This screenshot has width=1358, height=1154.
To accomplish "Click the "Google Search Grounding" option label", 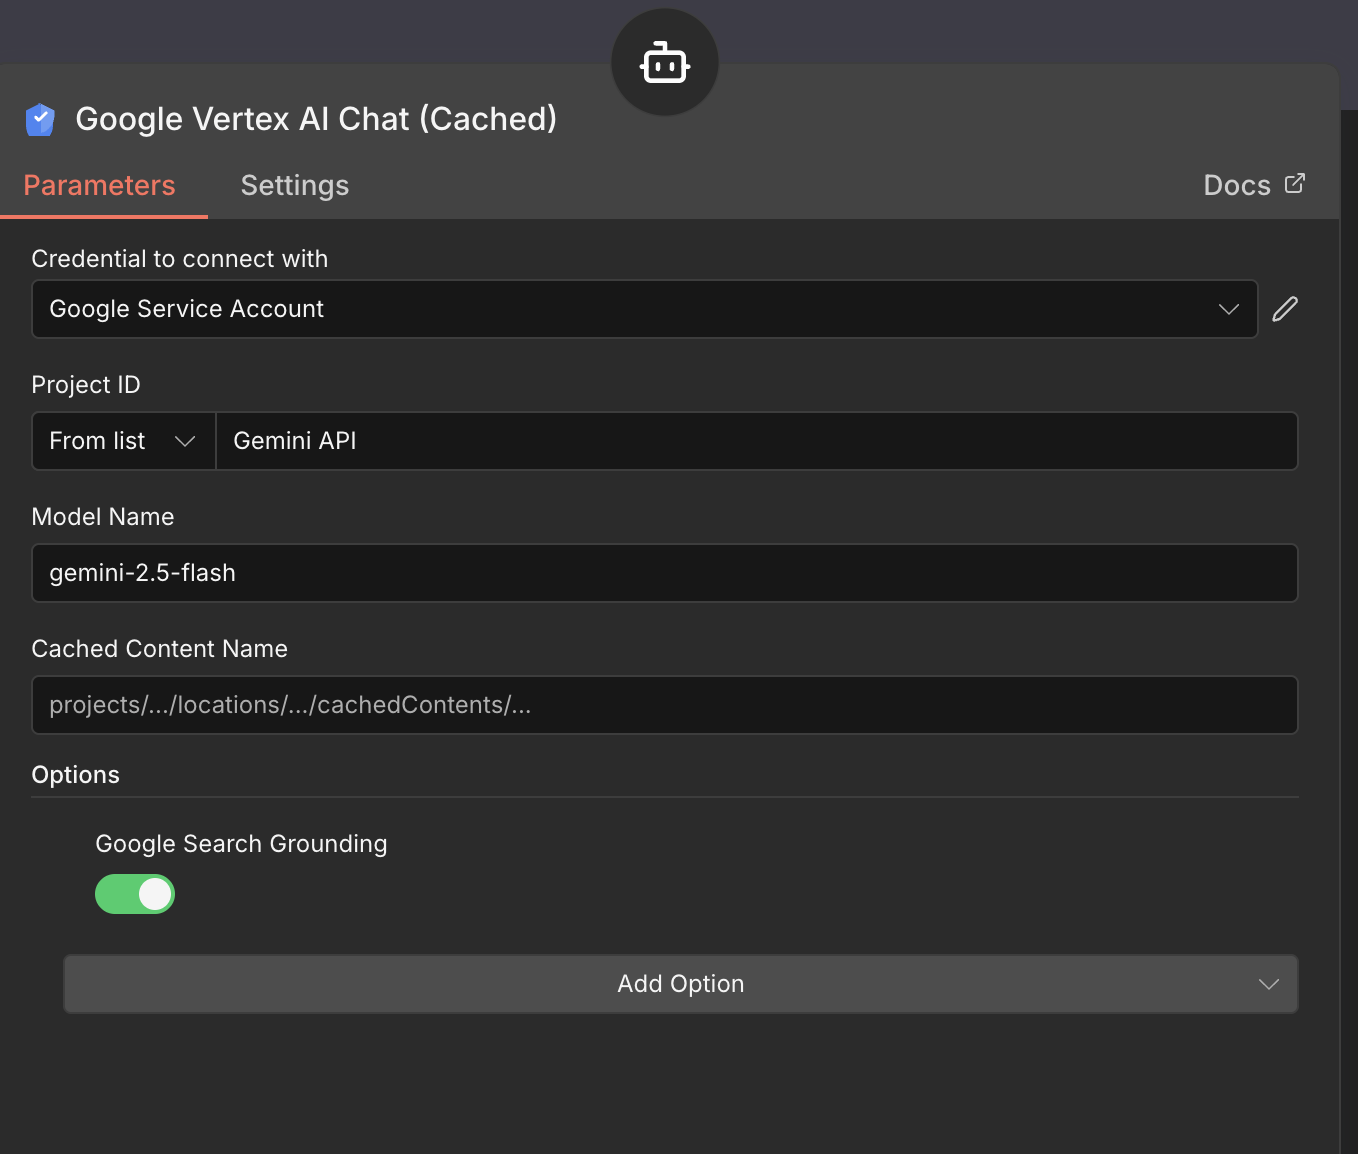I will (x=241, y=844).
